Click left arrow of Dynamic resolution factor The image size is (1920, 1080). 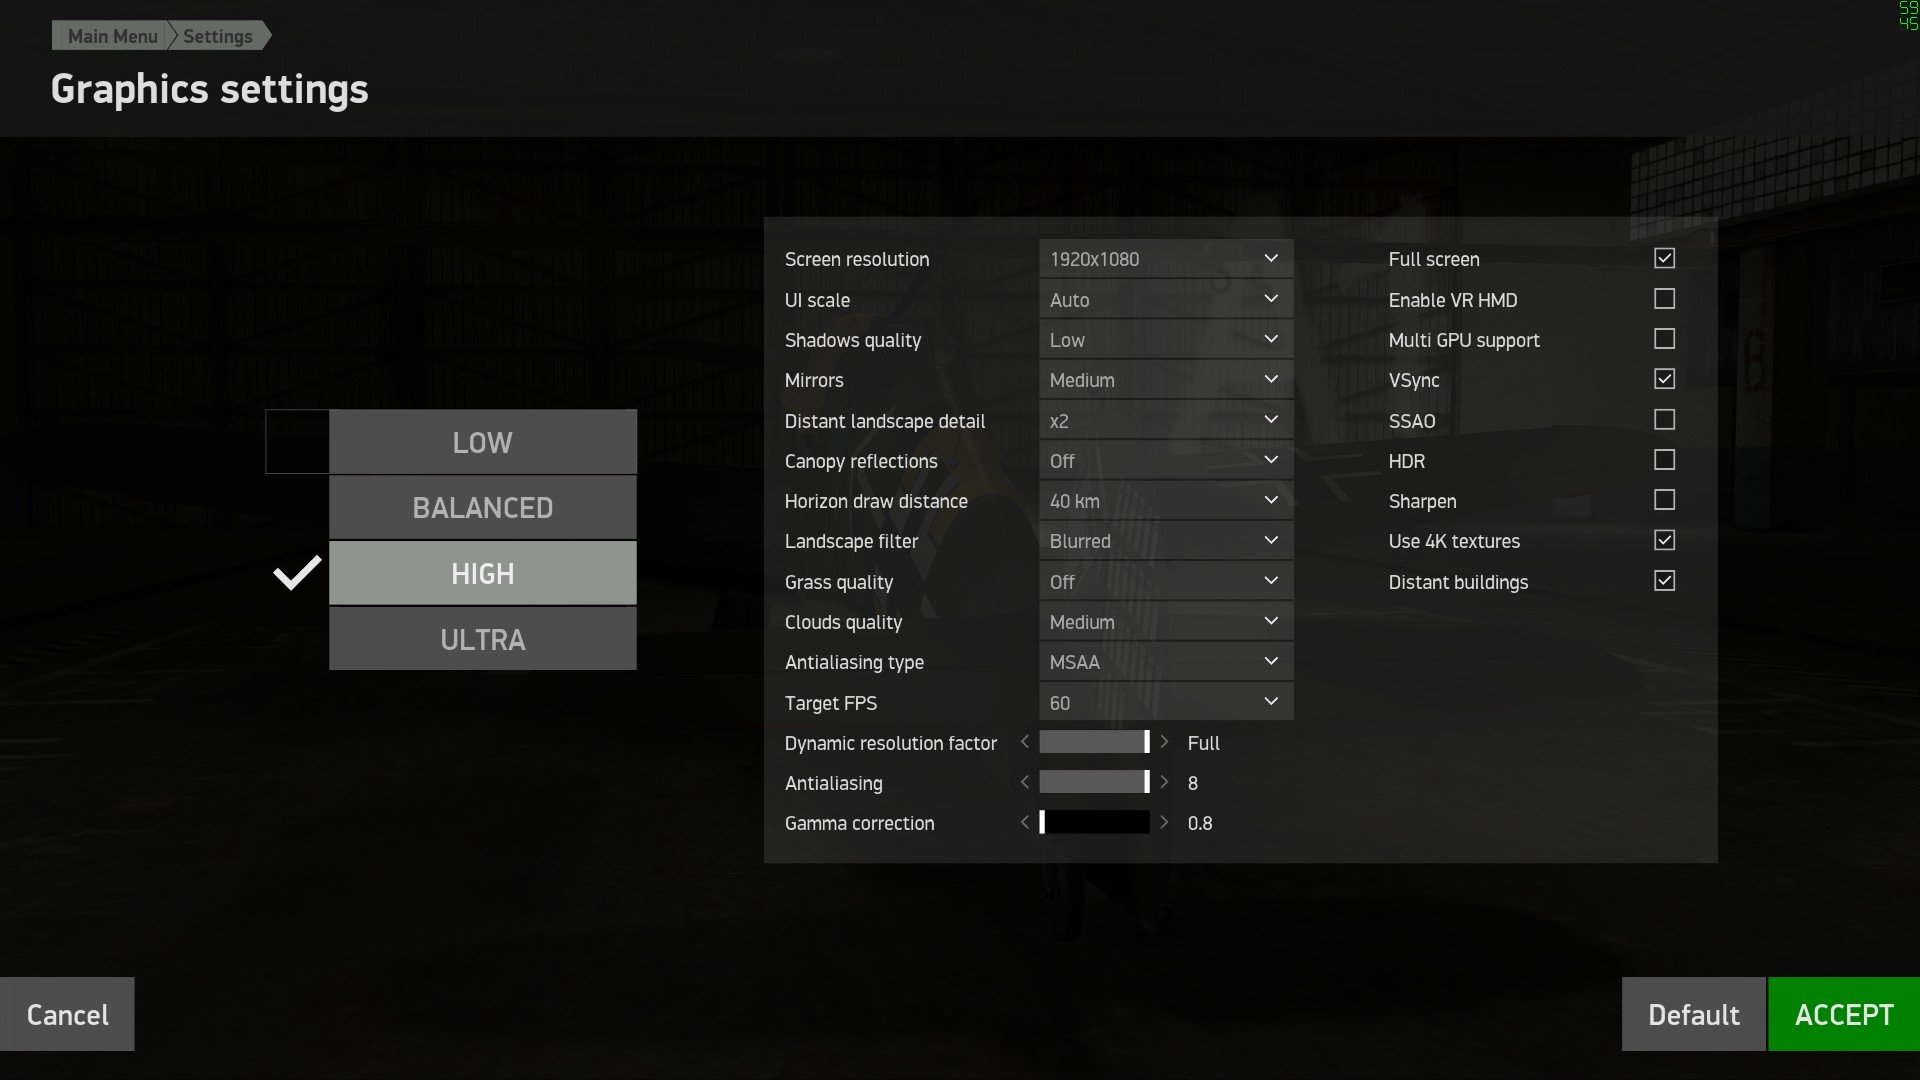1024,742
